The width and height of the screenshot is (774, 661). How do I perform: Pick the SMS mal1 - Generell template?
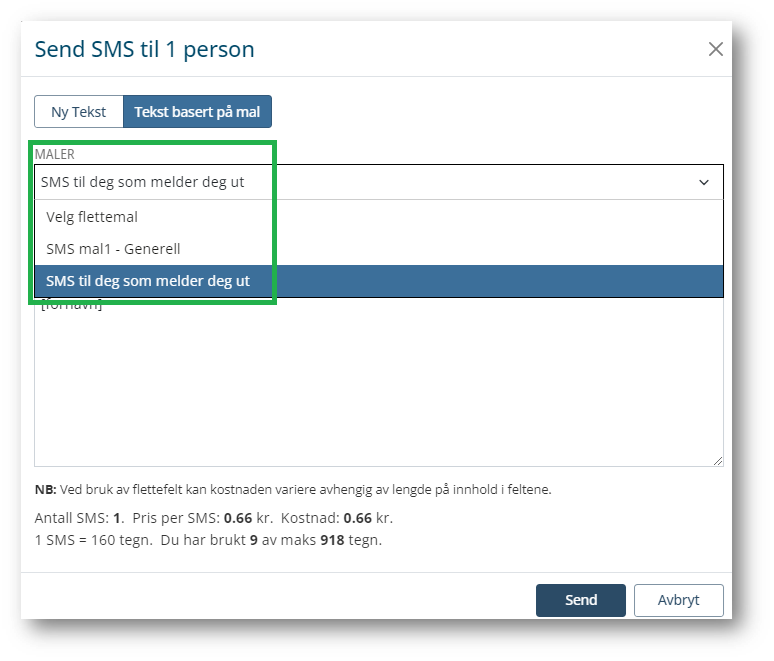pos(113,248)
